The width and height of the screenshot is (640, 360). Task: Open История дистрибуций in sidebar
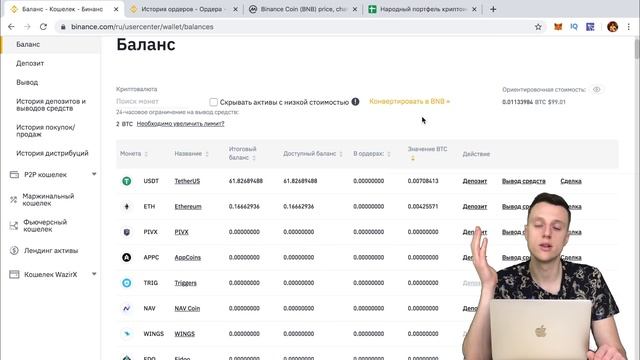[52, 153]
